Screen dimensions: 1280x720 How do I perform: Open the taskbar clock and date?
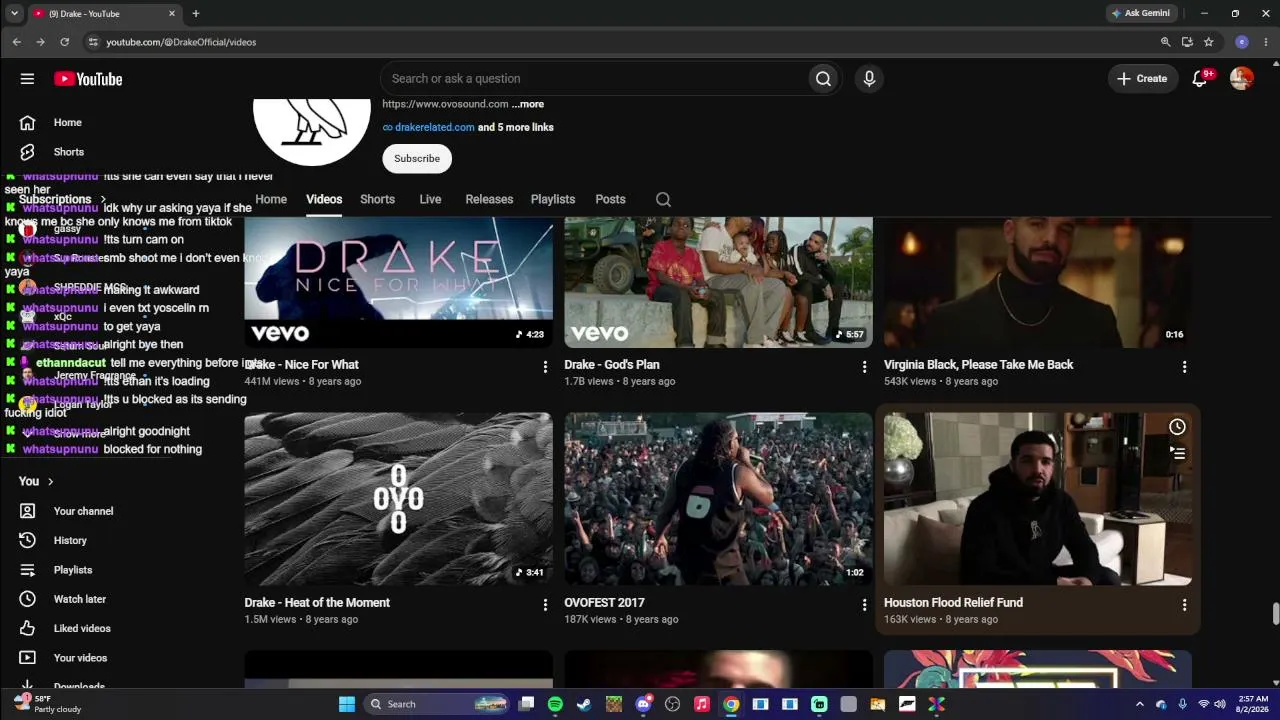(x=1253, y=704)
